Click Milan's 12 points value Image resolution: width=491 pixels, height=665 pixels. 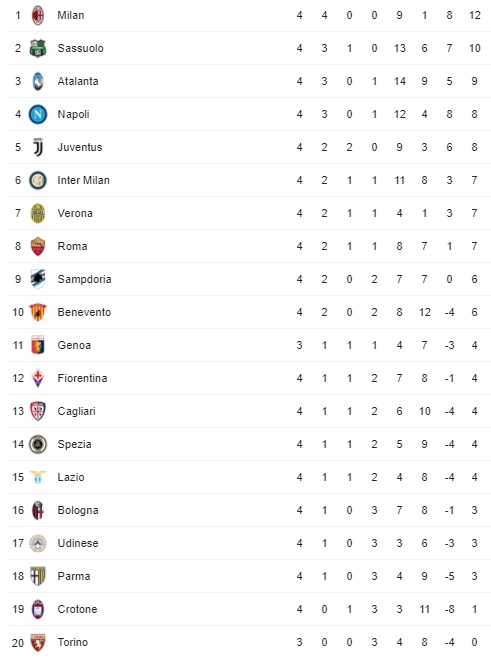pos(474,15)
